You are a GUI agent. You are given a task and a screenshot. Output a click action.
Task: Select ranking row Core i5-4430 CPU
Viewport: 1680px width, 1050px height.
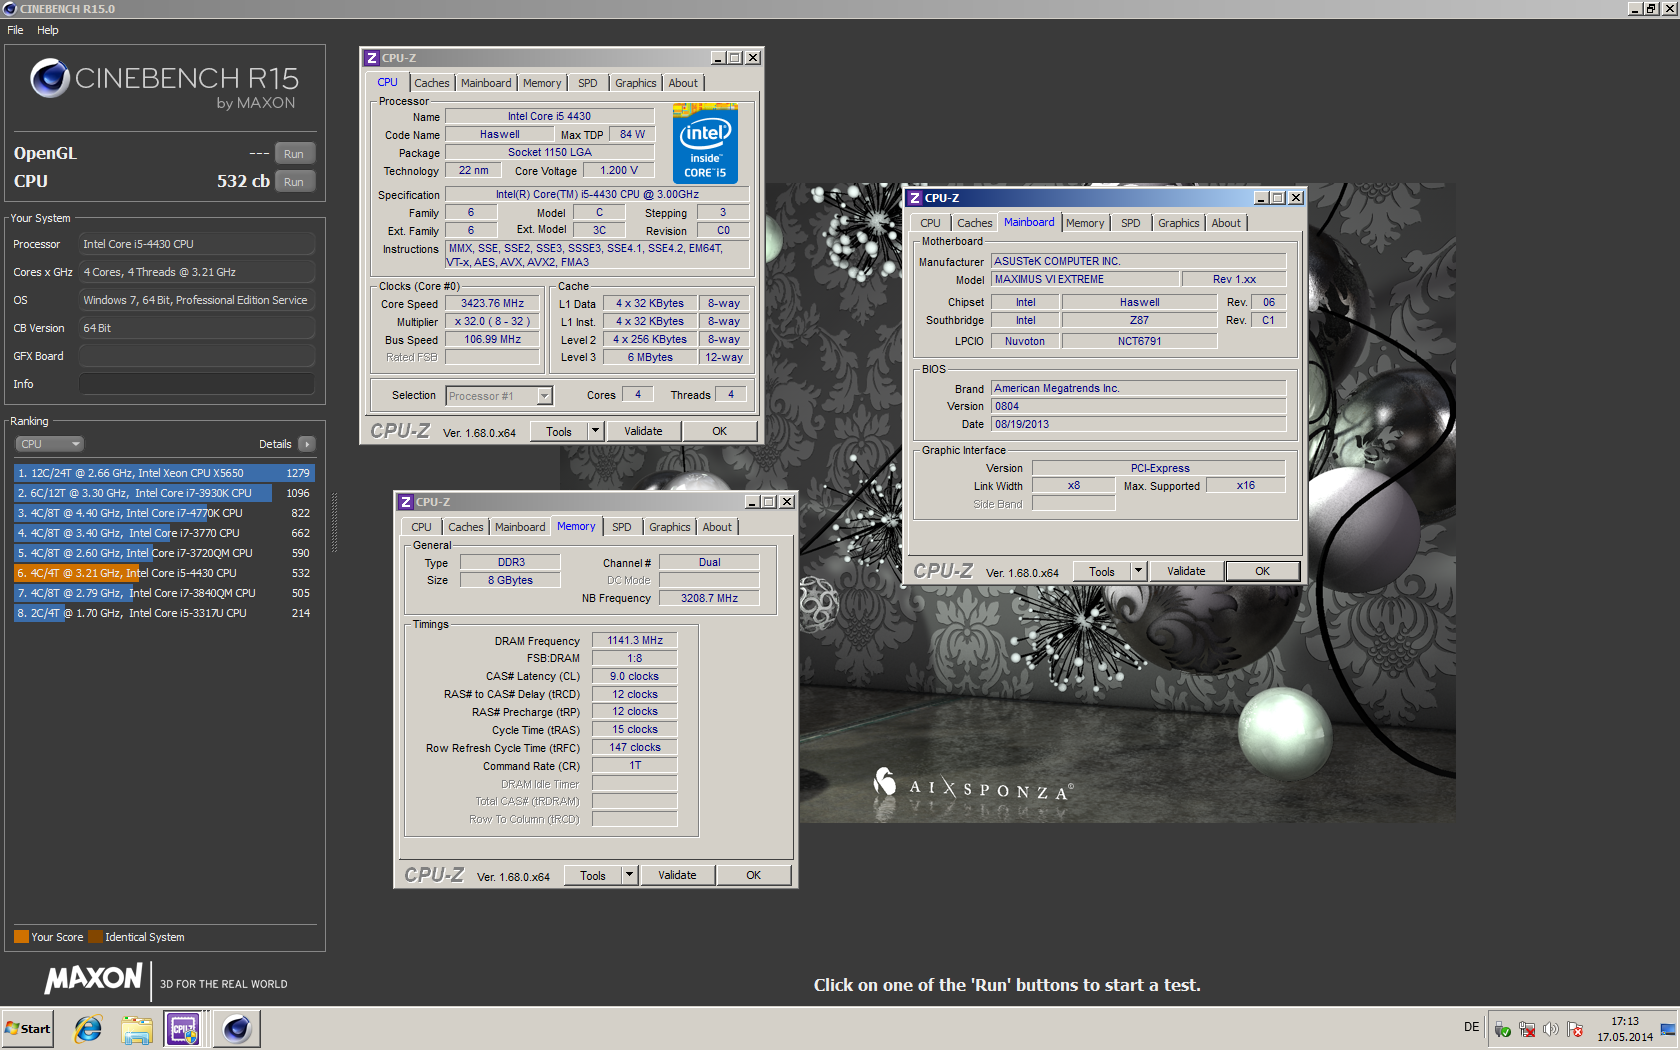coord(164,573)
